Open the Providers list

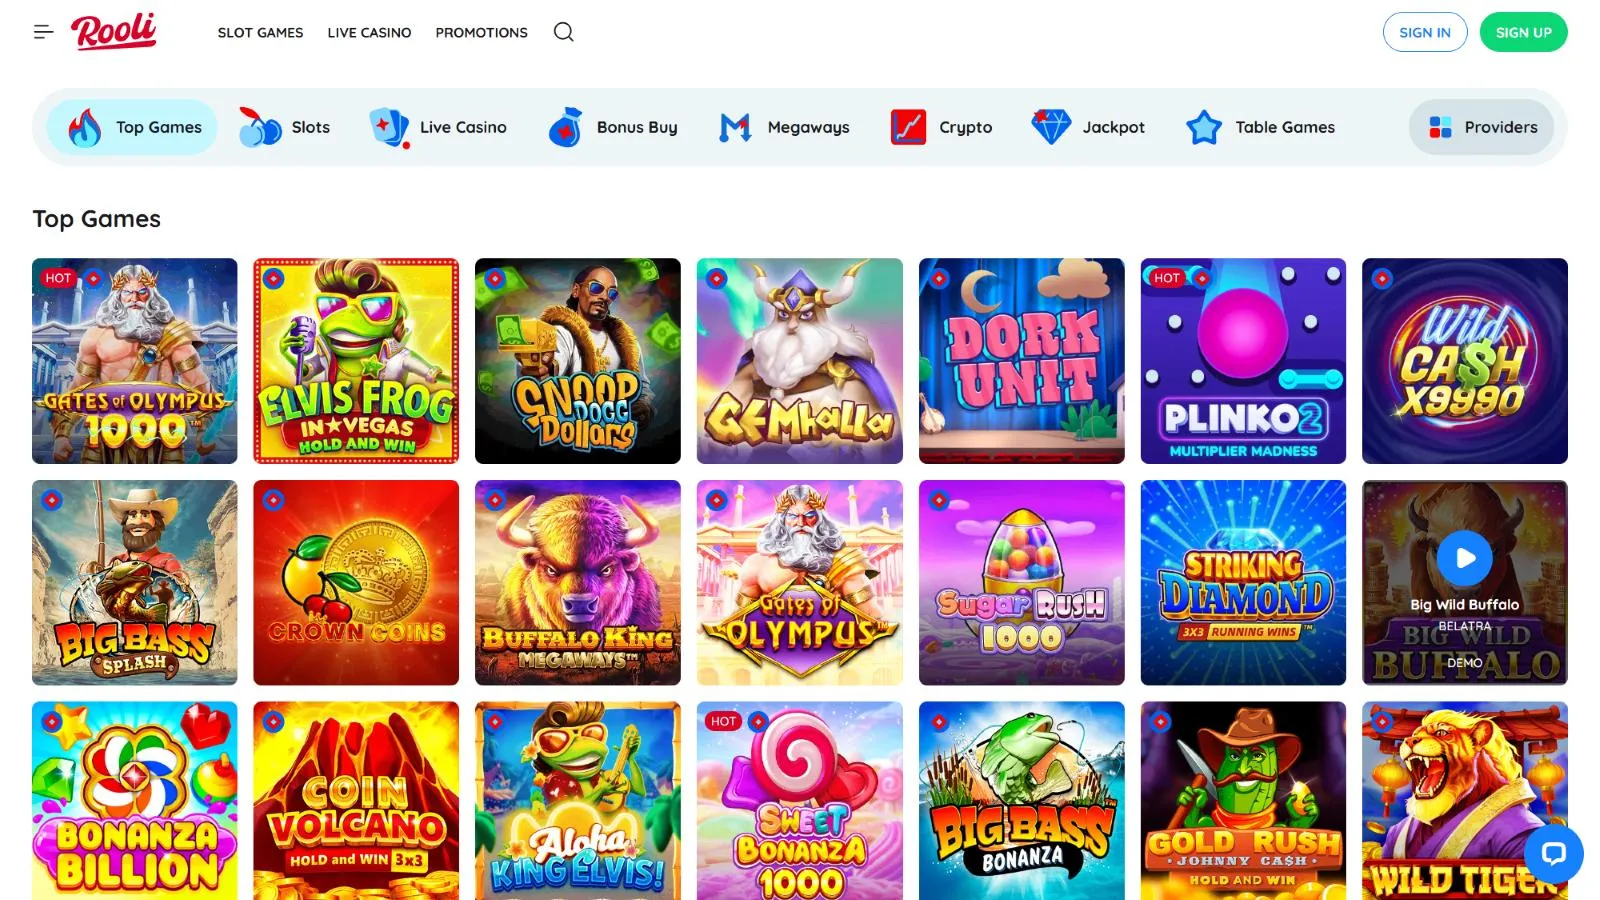[x=1482, y=127]
